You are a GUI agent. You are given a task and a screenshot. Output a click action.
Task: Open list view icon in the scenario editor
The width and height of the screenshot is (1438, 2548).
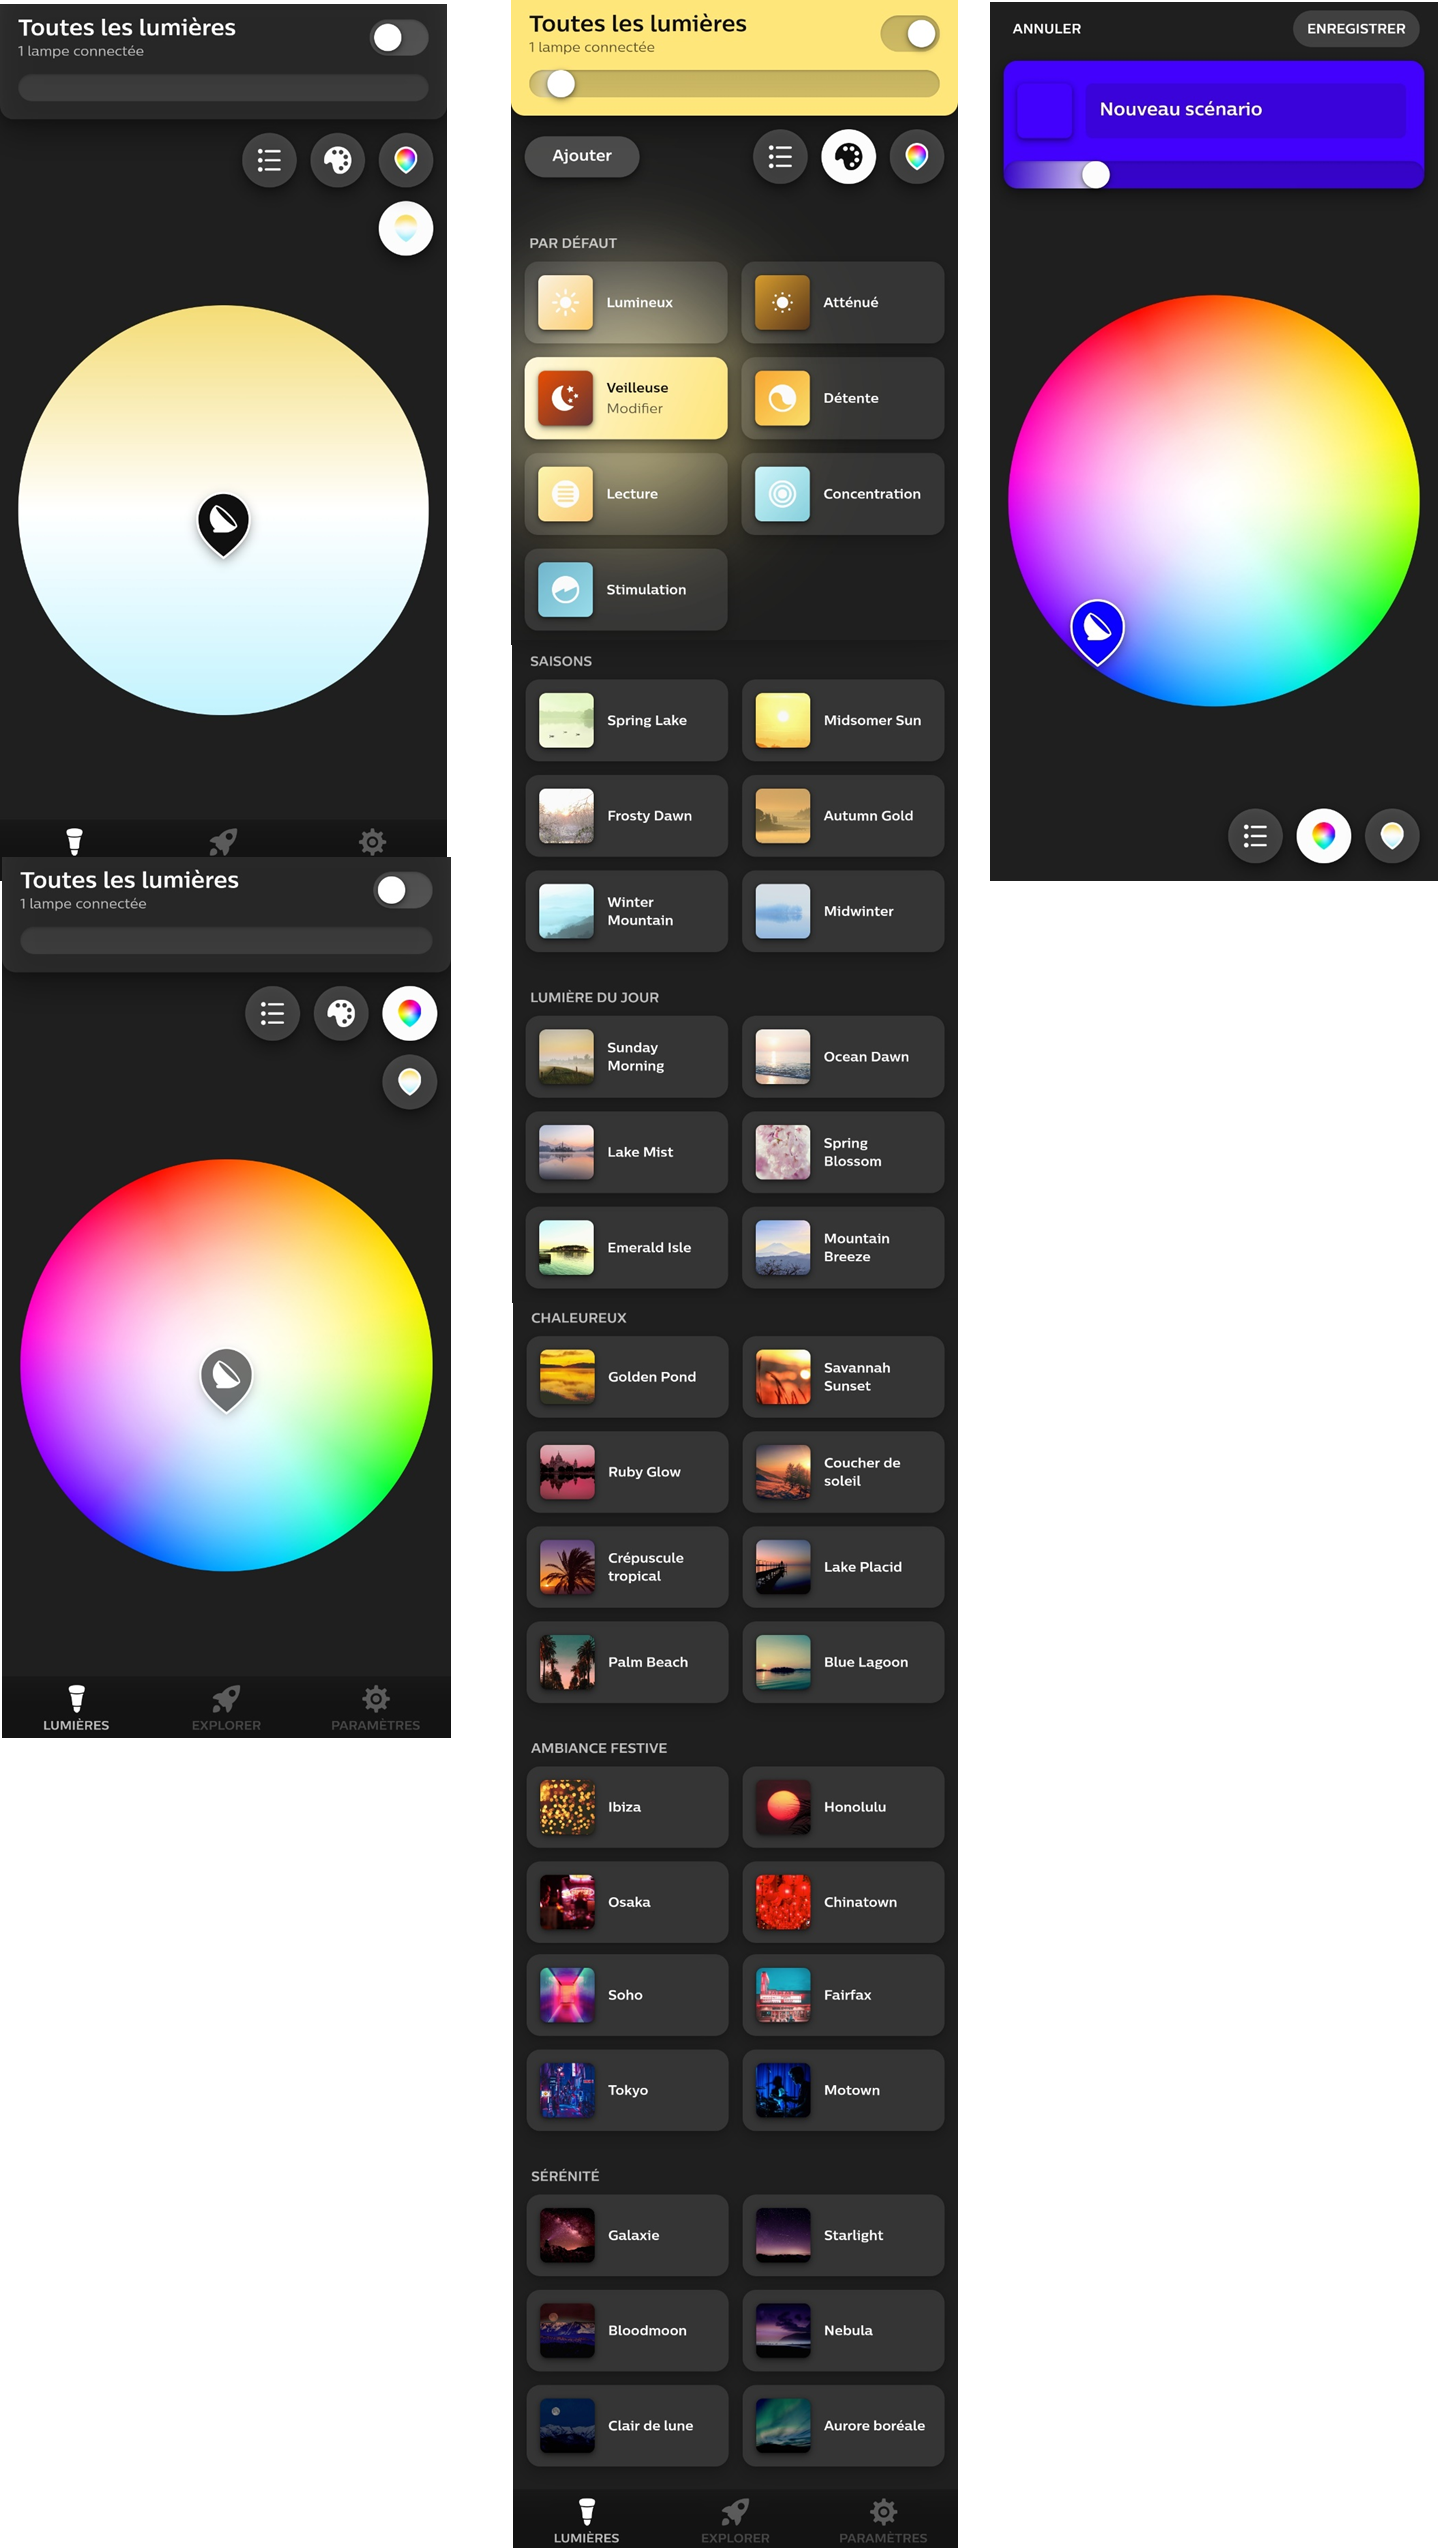(1255, 836)
